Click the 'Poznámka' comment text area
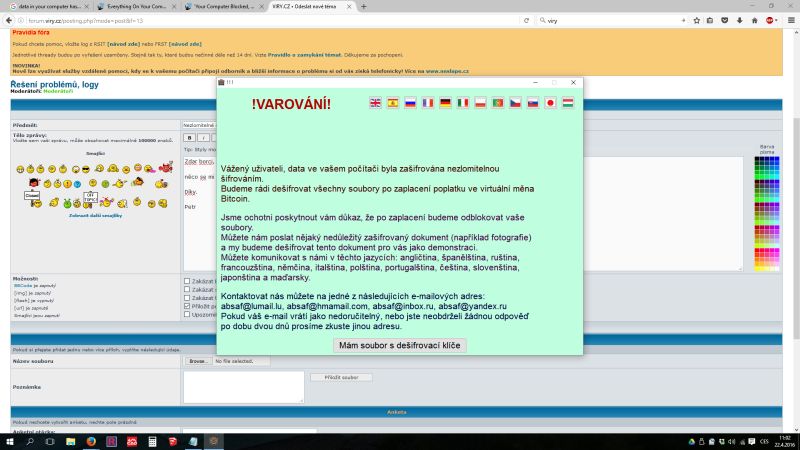 [244, 387]
